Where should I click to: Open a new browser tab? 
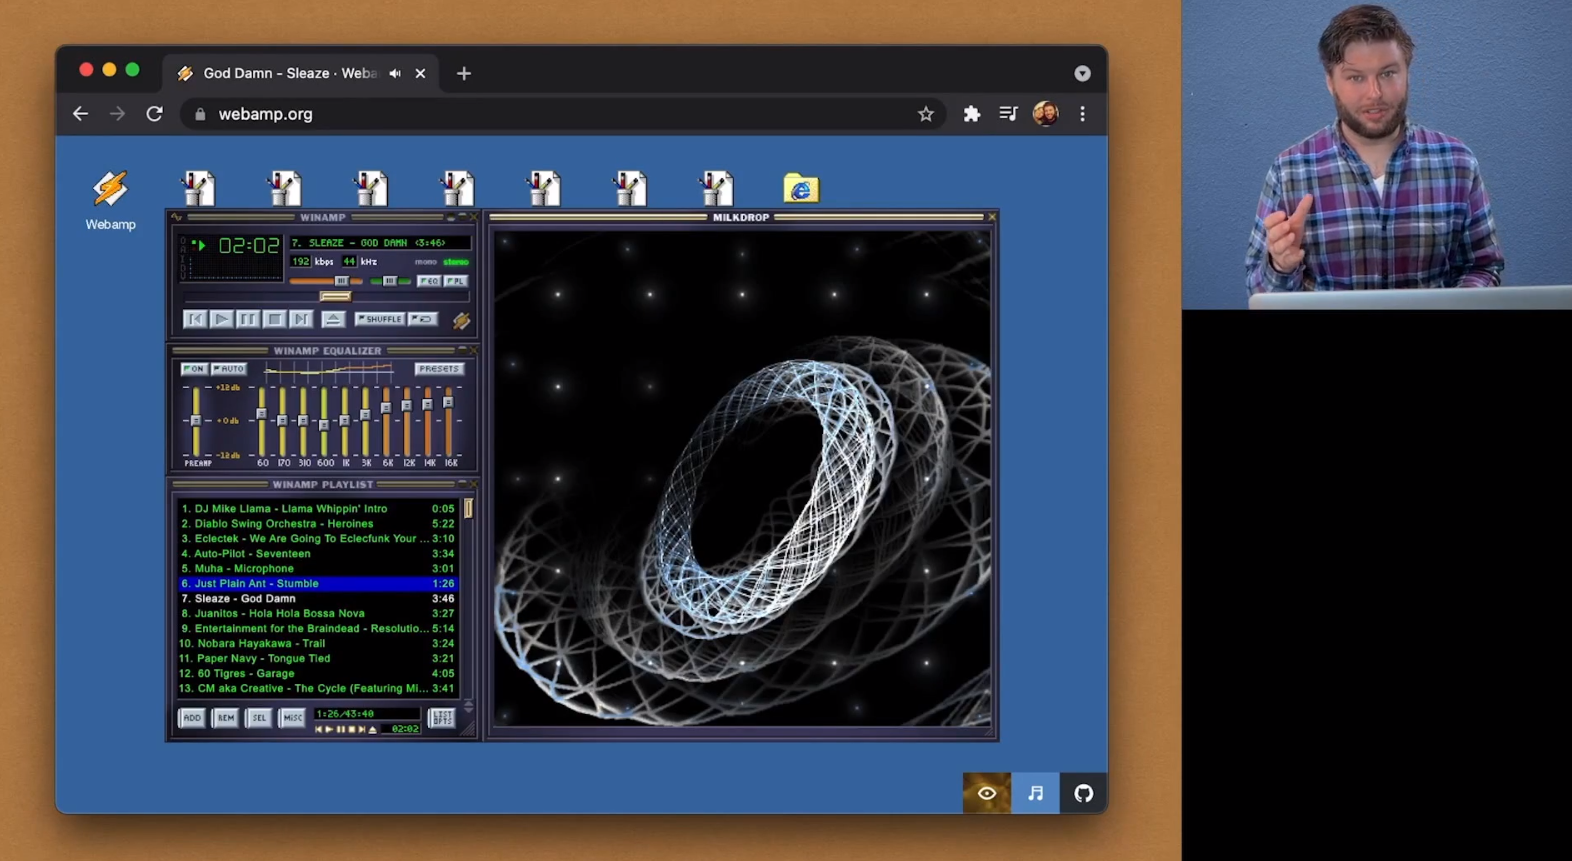click(x=464, y=73)
